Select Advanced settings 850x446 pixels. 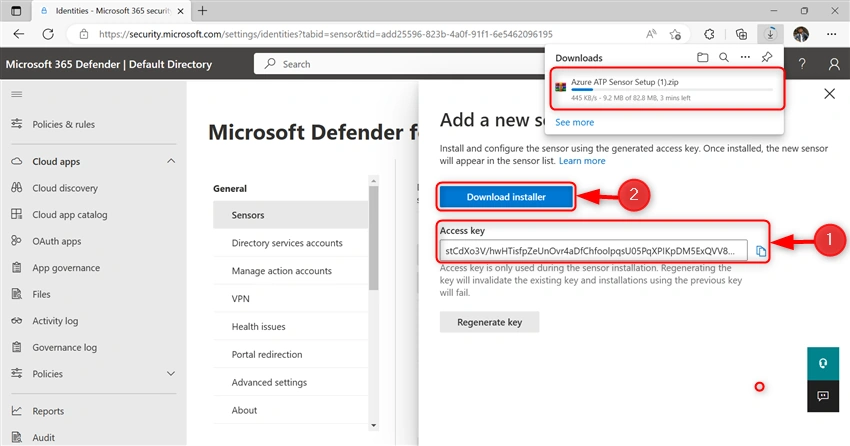pyautogui.click(x=290, y=383)
